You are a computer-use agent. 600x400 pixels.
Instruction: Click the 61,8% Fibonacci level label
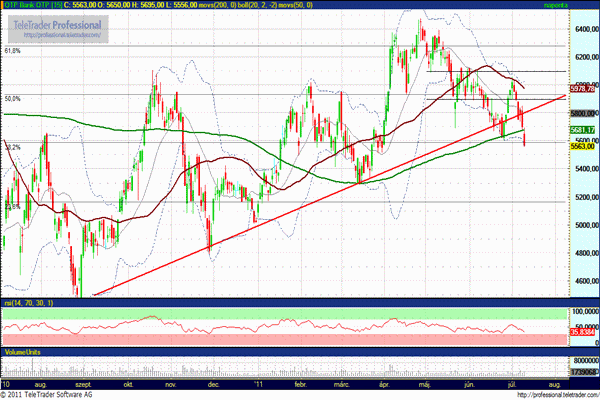tap(13, 49)
